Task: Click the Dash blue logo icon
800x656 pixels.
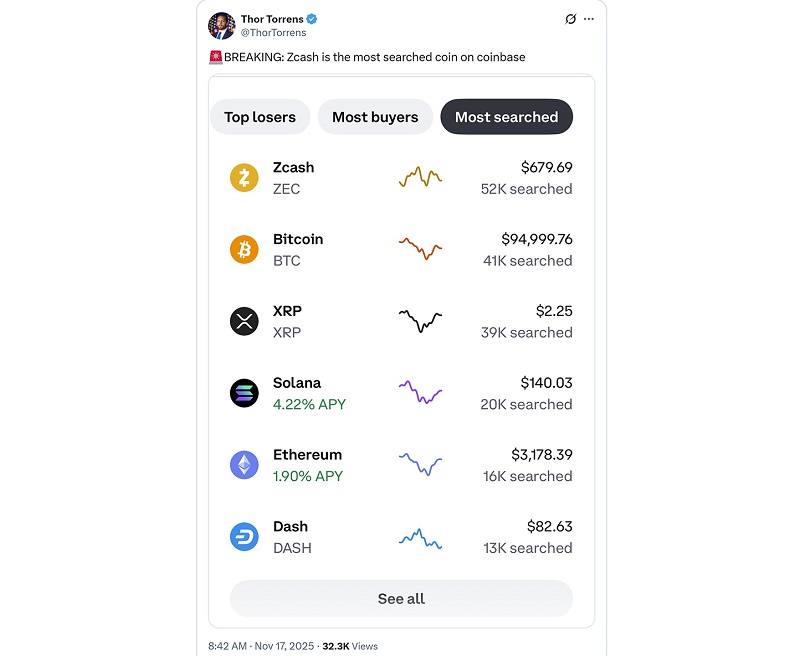Action: (244, 537)
